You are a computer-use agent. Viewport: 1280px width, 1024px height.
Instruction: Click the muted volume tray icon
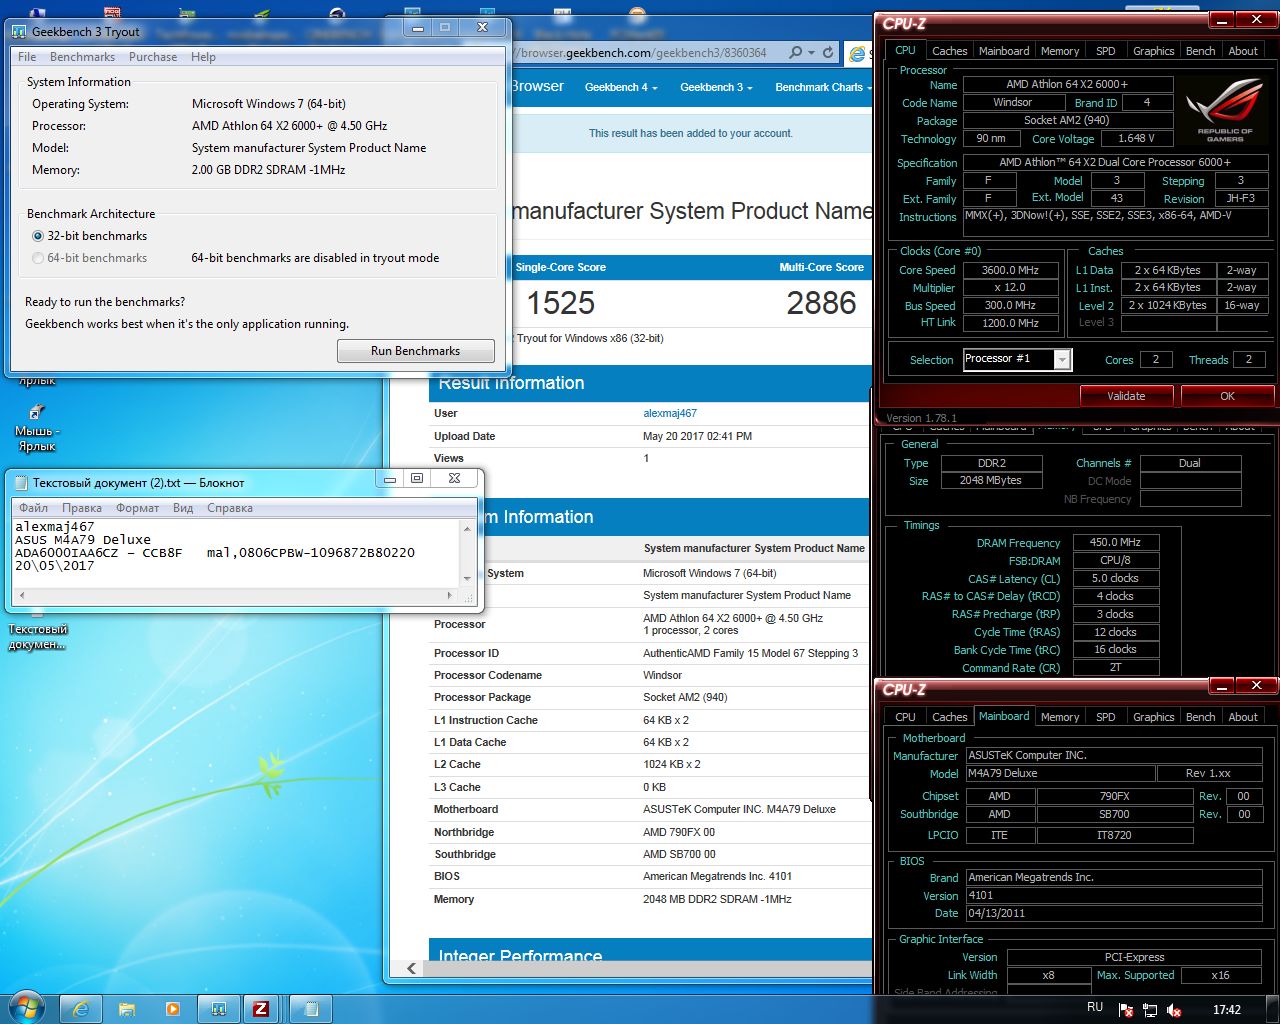click(1175, 1010)
